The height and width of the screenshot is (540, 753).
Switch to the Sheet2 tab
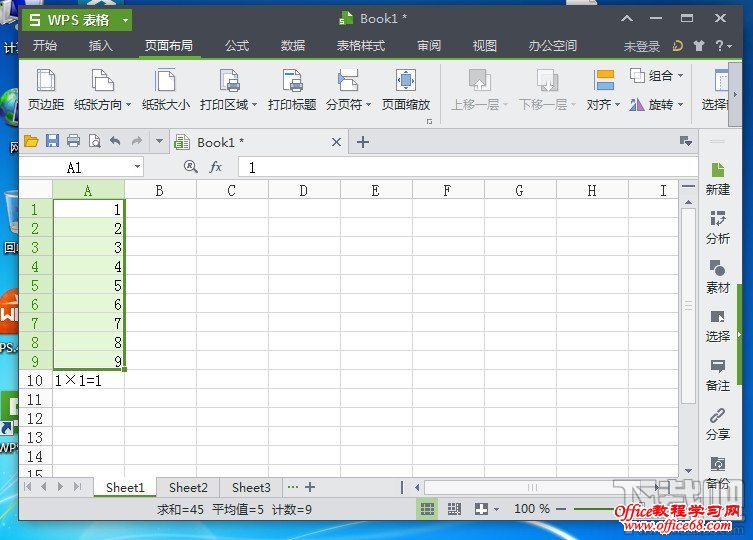(188, 488)
